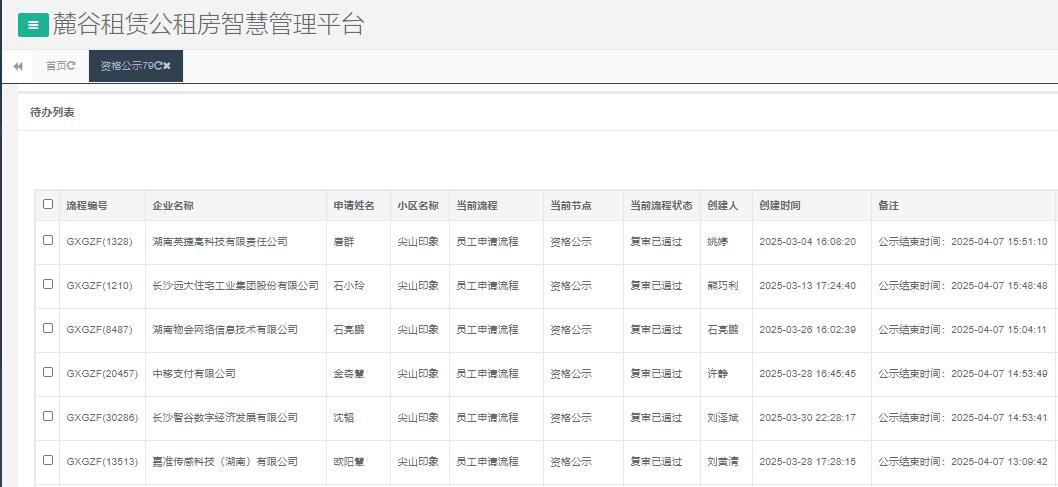Click creator name 熊巧利
Viewport: 1058px width, 487px height.
pos(723,285)
